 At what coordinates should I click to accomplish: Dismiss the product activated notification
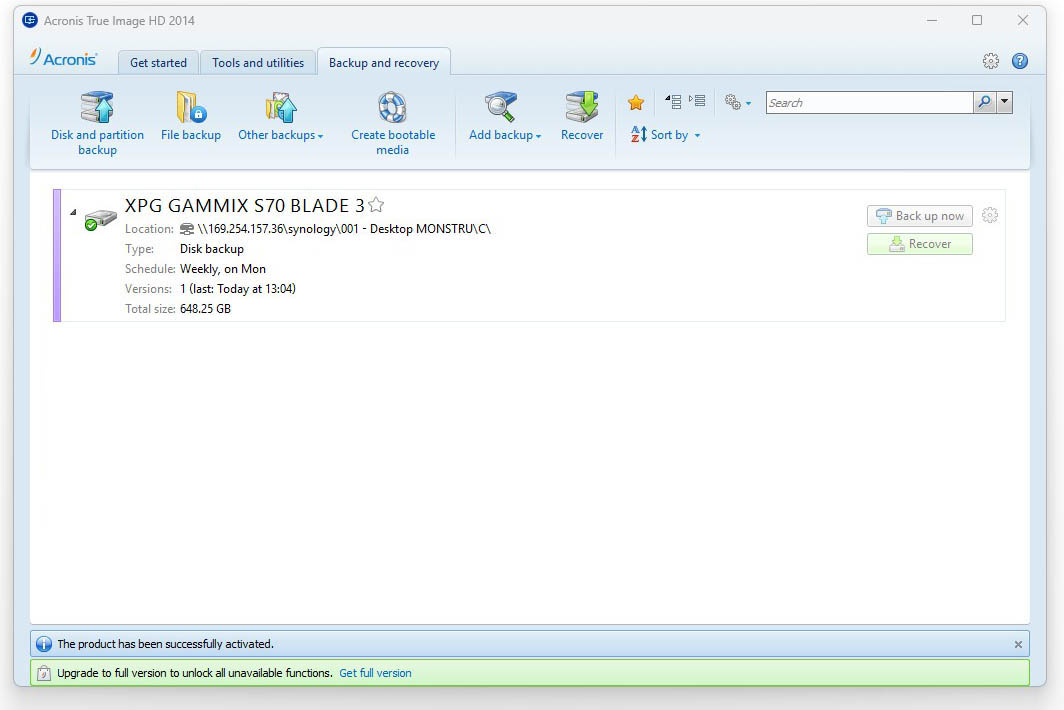pos(1018,644)
